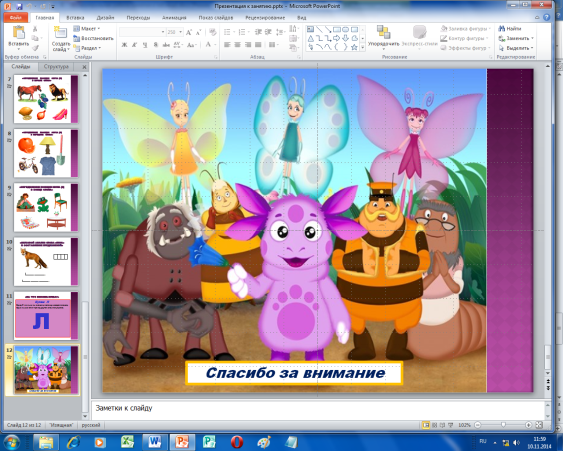Open the Section (Раздел) dropdown
Image resolution: width=563 pixels, height=451 pixels.
click(87, 48)
